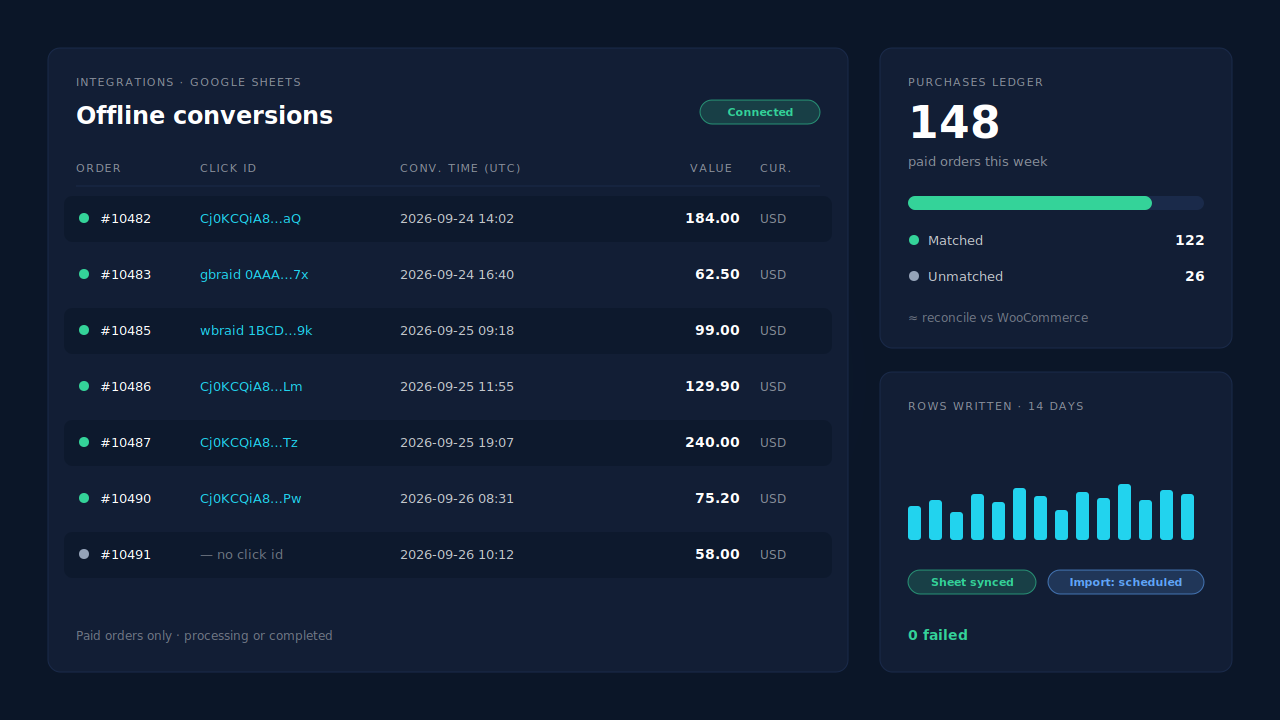Click the 148 paid orders total
The height and width of the screenshot is (720, 1280).
pyautogui.click(x=954, y=123)
